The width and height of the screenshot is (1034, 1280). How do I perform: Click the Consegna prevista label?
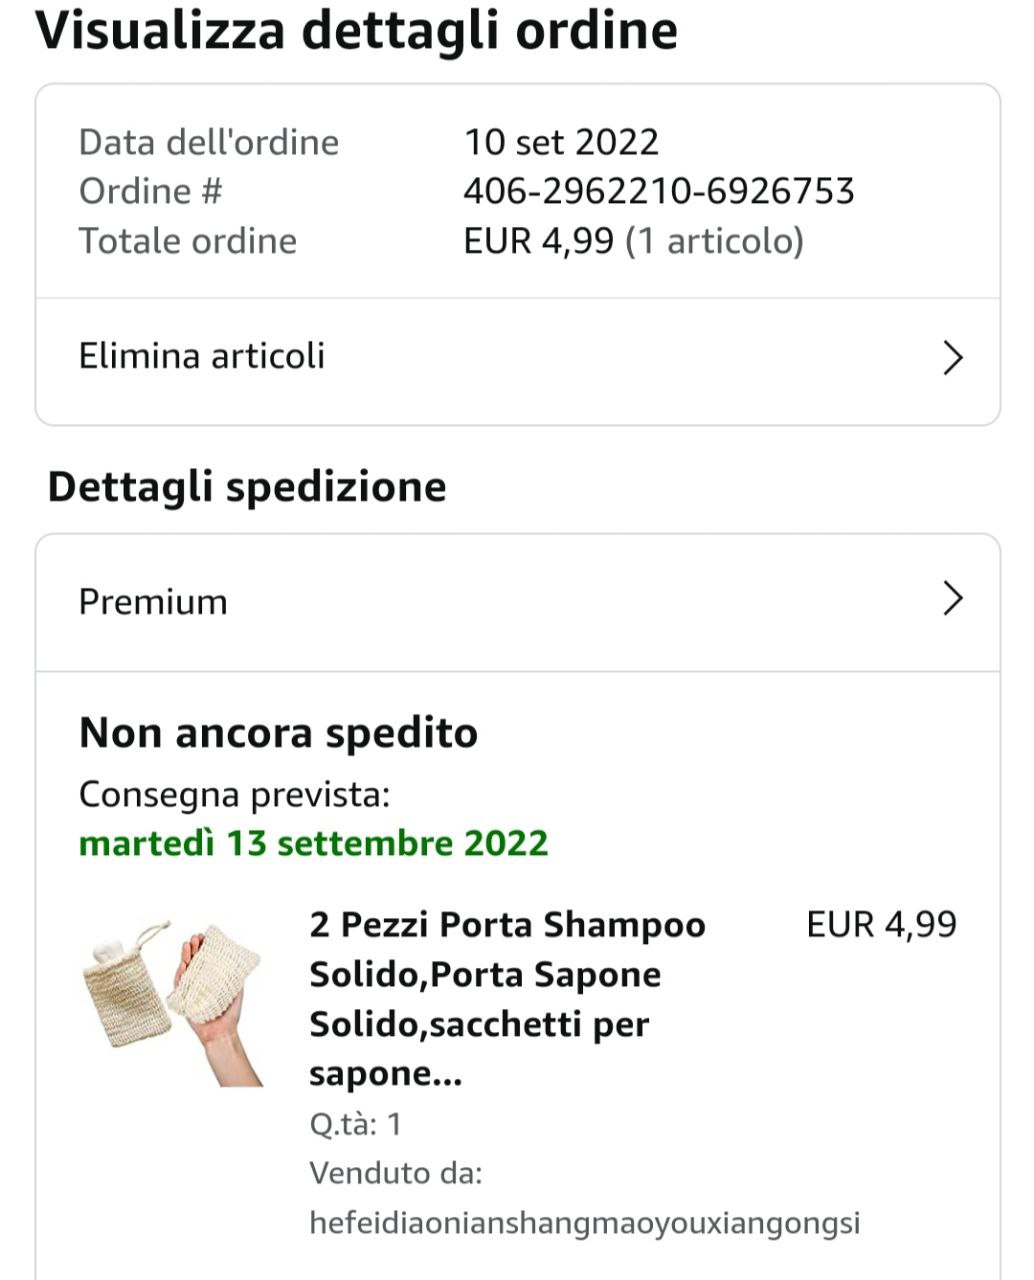coord(234,795)
